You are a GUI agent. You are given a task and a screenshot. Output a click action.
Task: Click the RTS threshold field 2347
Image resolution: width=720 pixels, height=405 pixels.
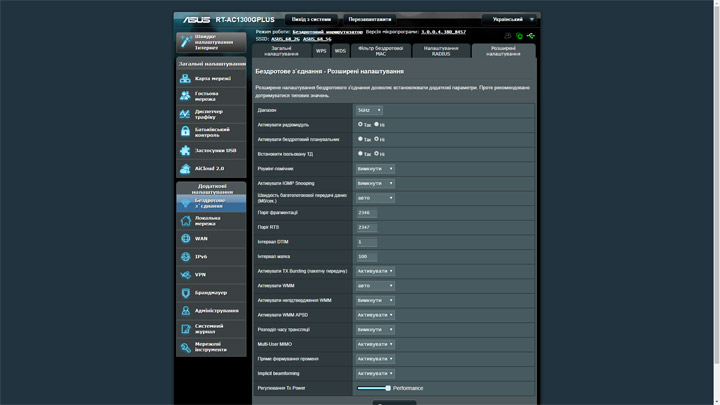pos(367,227)
